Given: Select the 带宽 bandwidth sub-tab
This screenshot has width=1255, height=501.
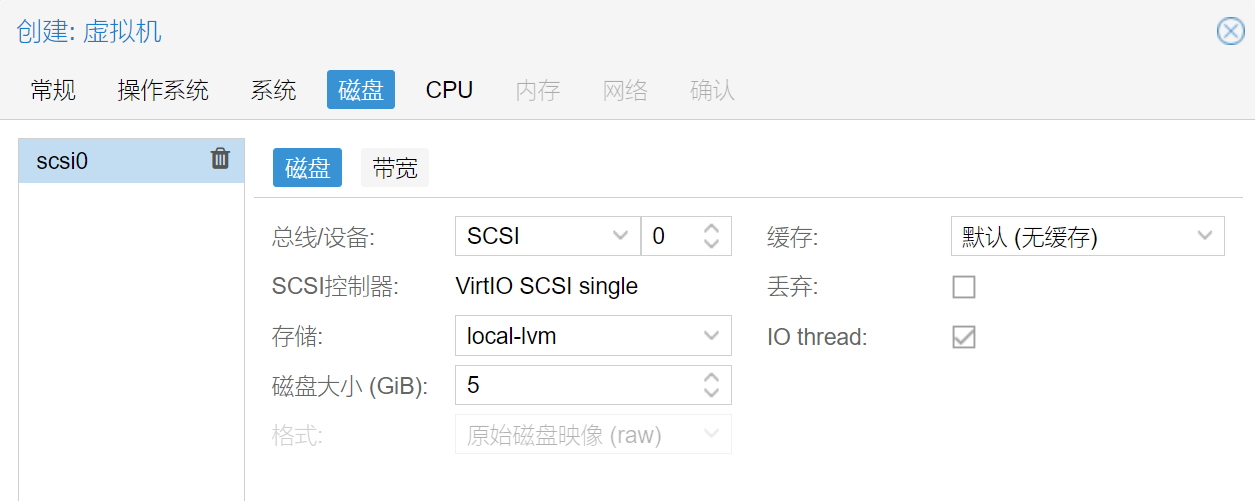Looking at the screenshot, I should click(395, 168).
